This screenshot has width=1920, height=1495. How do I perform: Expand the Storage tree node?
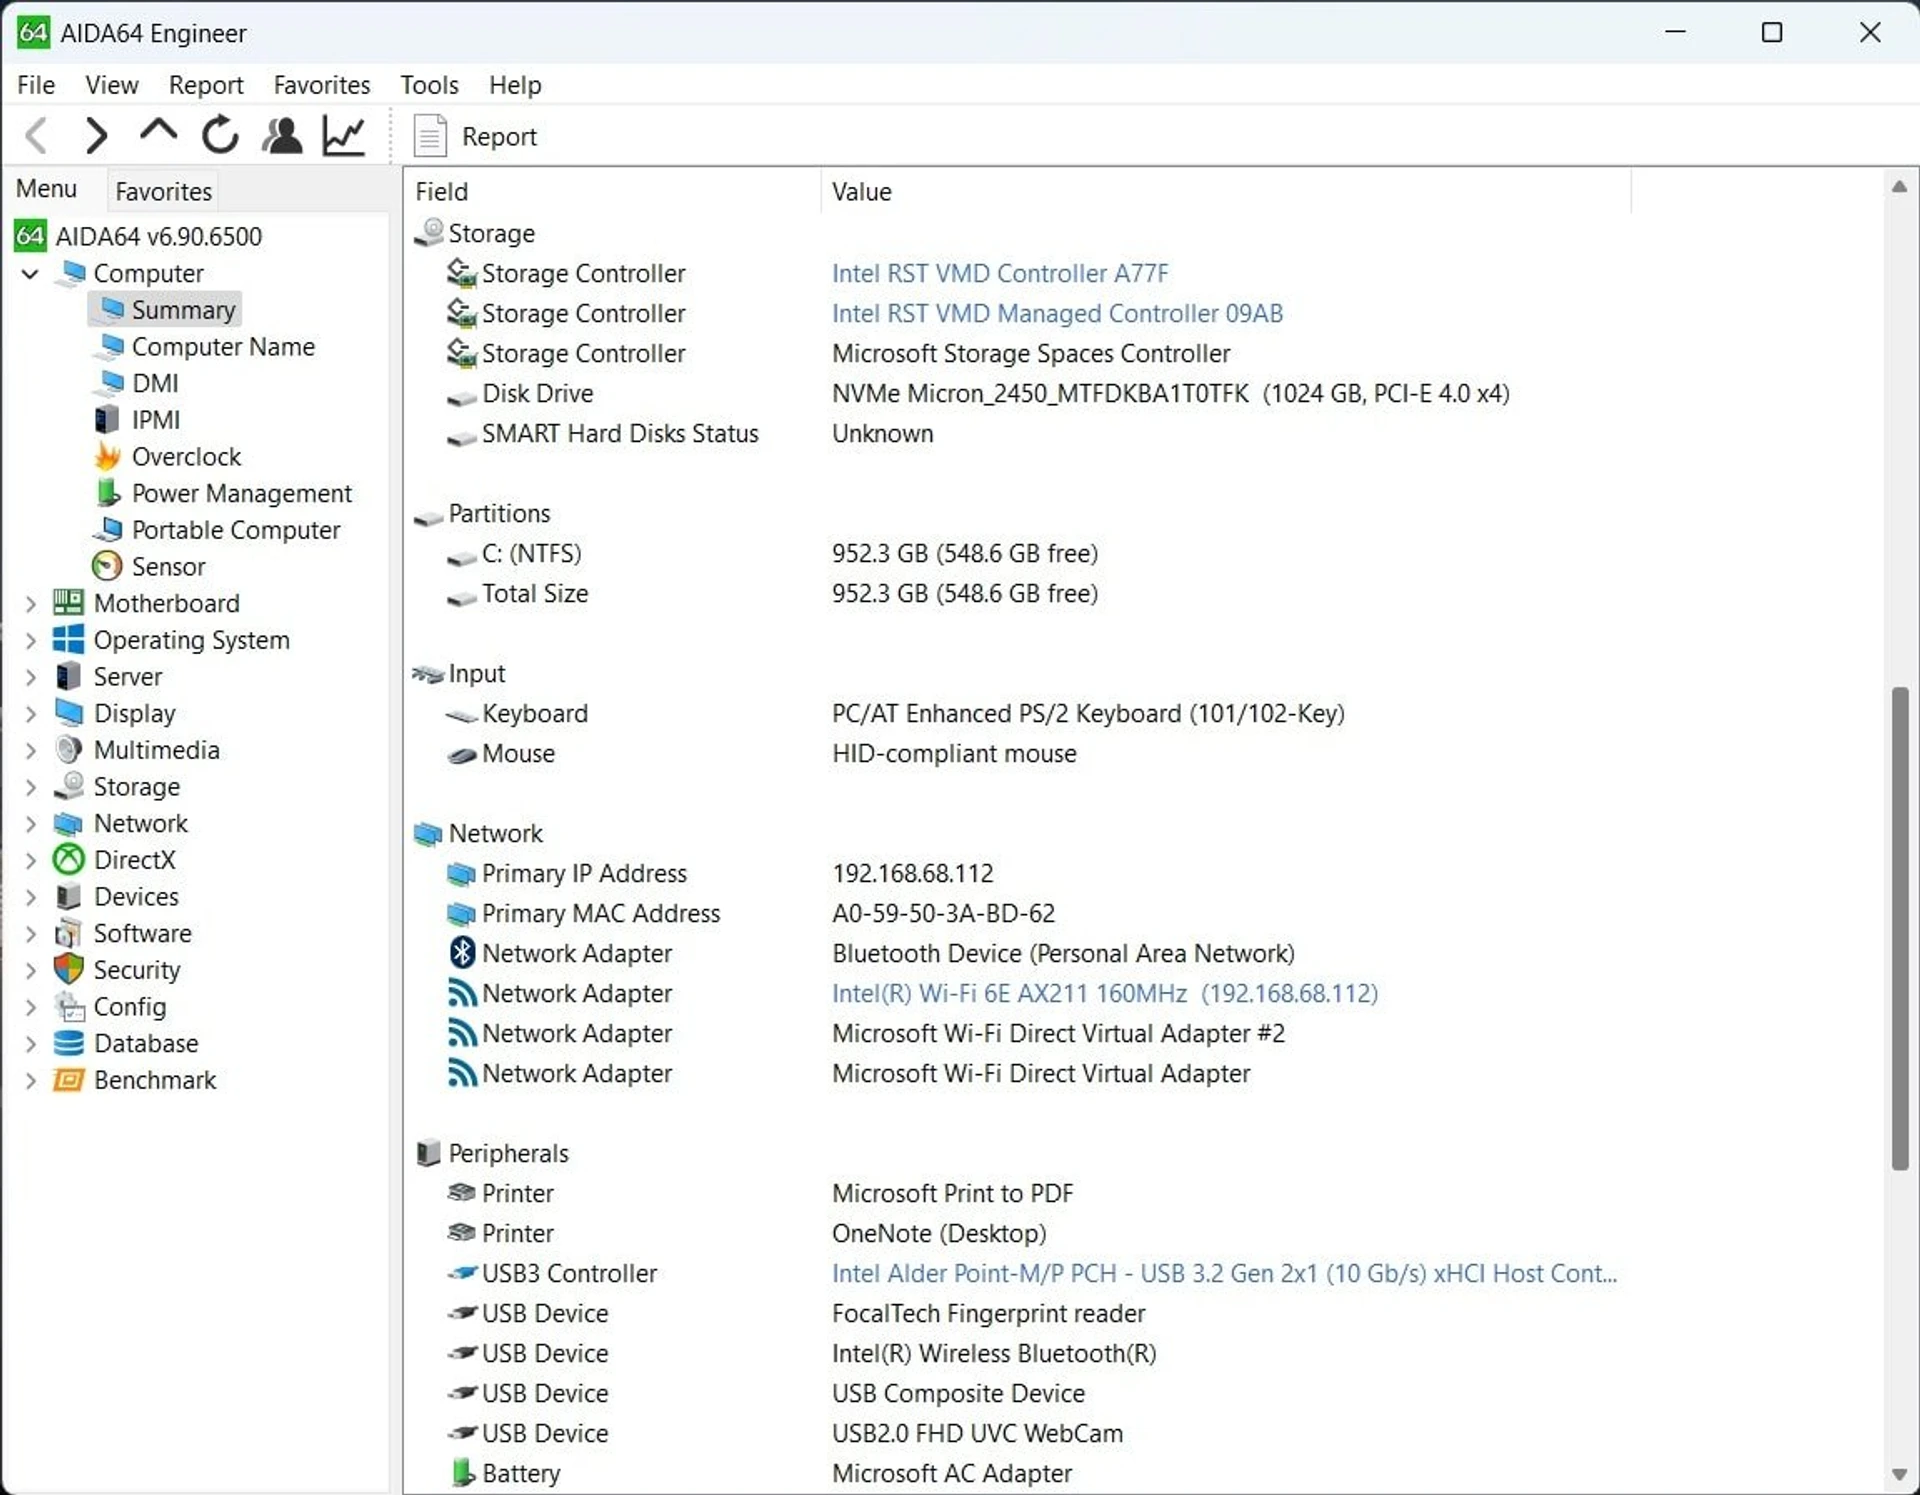31,787
